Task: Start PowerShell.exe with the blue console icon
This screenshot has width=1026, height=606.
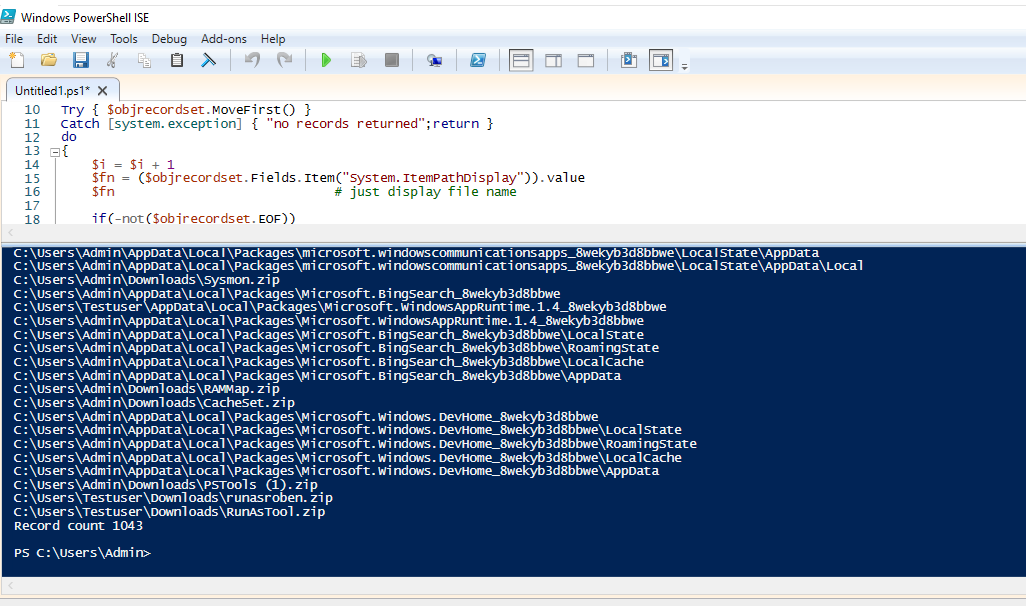Action: 478,61
